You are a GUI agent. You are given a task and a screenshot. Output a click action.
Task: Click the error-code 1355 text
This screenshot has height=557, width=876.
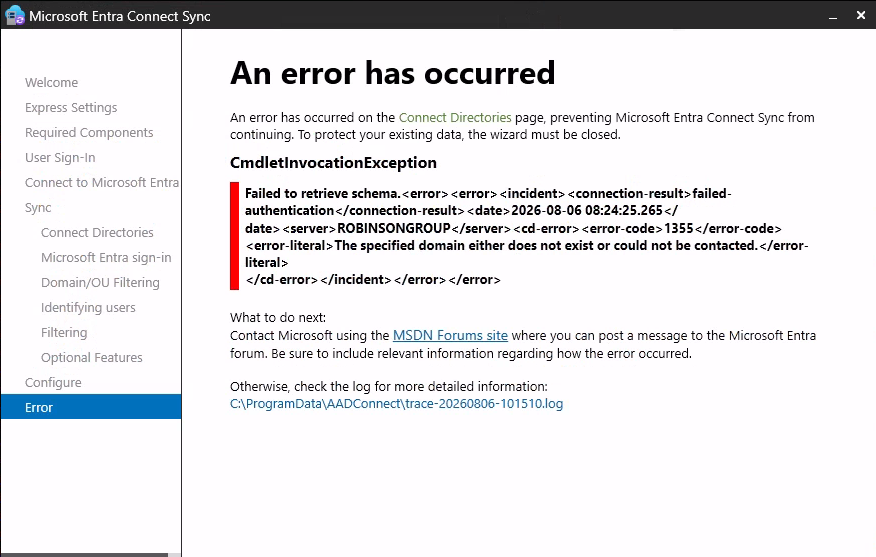tap(678, 228)
